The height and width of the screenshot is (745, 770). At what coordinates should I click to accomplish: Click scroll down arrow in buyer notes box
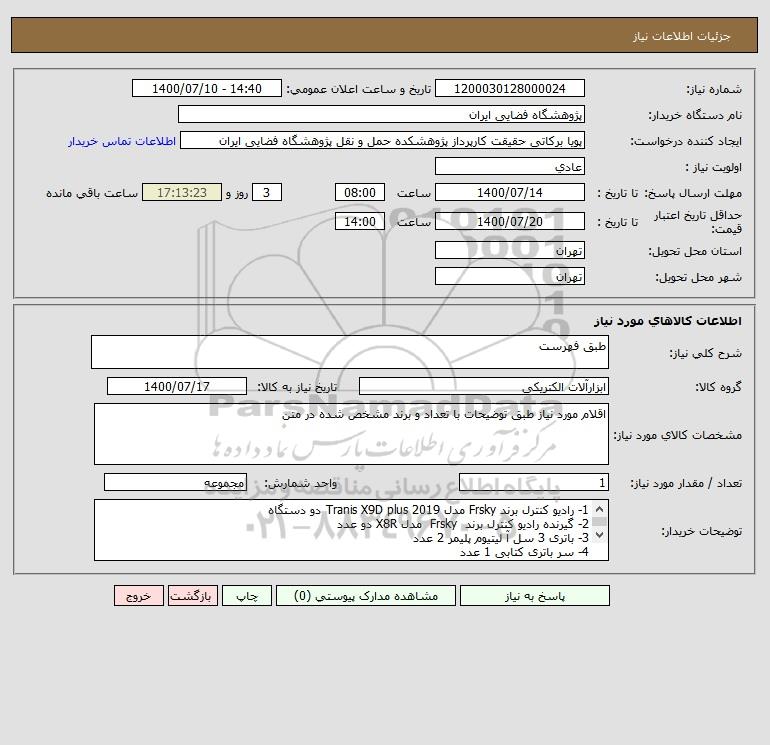[600, 534]
